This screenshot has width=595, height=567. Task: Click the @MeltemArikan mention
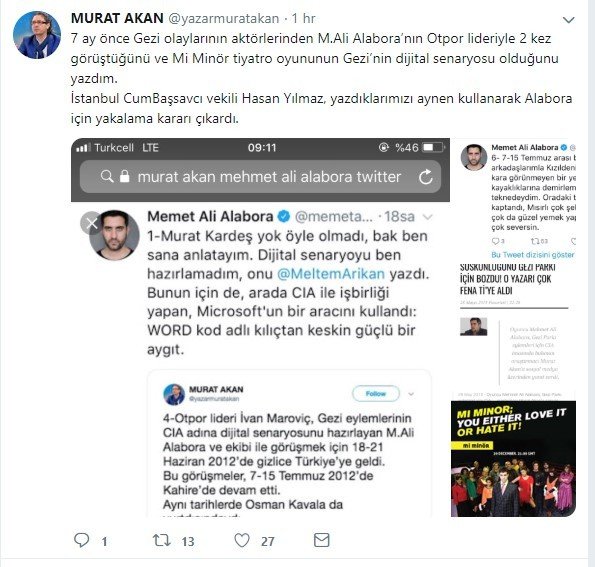click(x=331, y=274)
